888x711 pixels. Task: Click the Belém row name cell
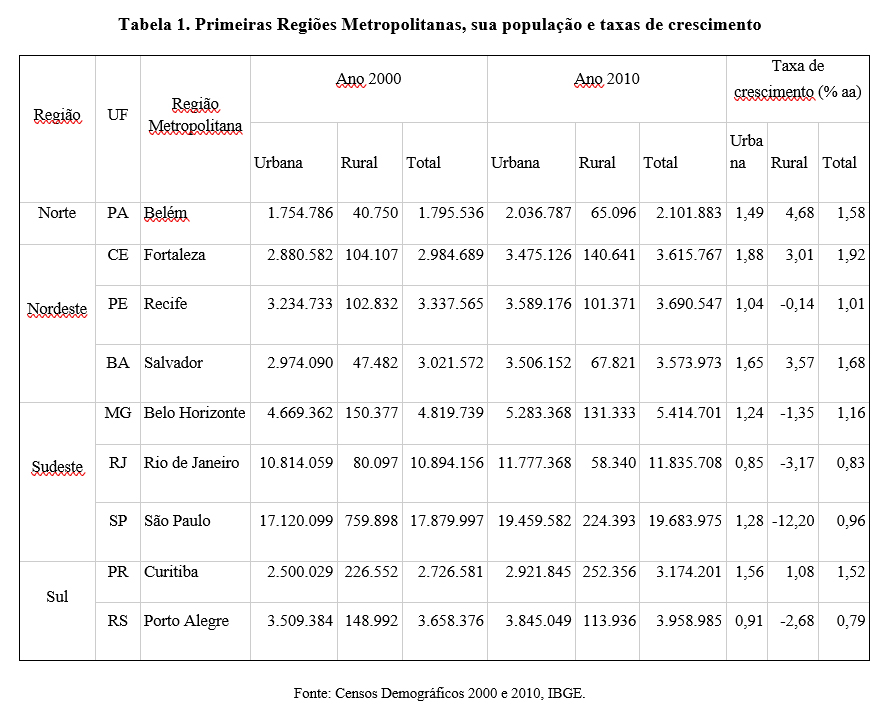pyautogui.click(x=166, y=213)
